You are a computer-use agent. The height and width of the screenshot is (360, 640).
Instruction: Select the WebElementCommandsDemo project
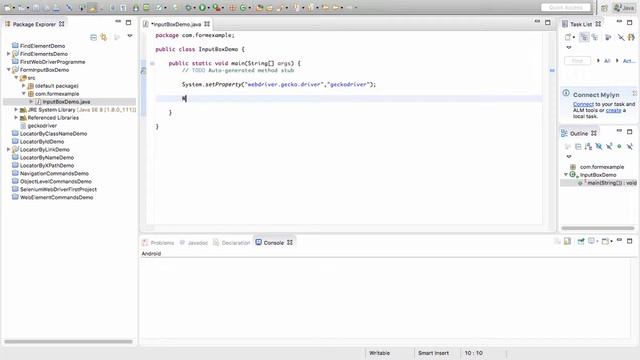coord(56,197)
